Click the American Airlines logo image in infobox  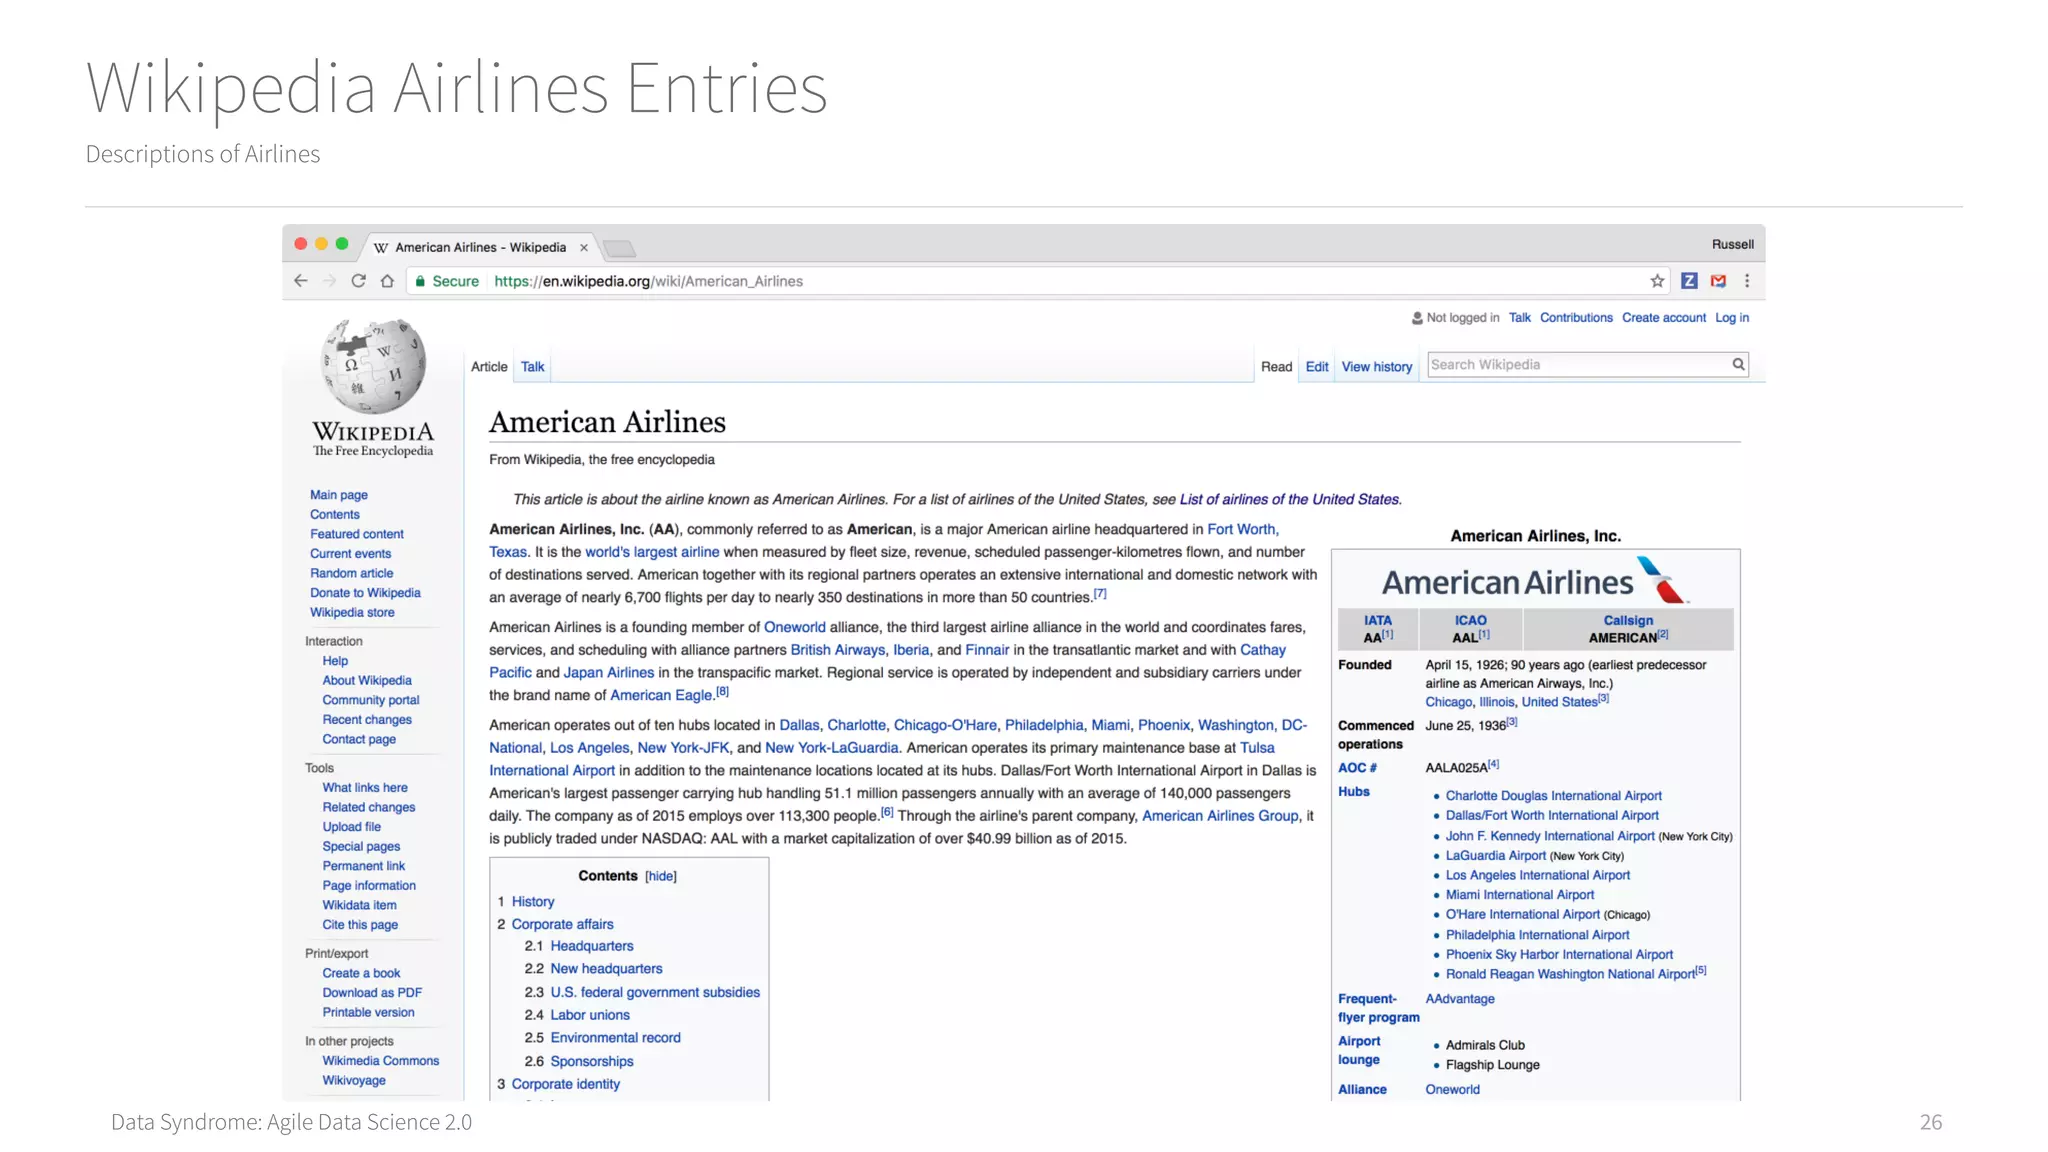coord(1535,581)
